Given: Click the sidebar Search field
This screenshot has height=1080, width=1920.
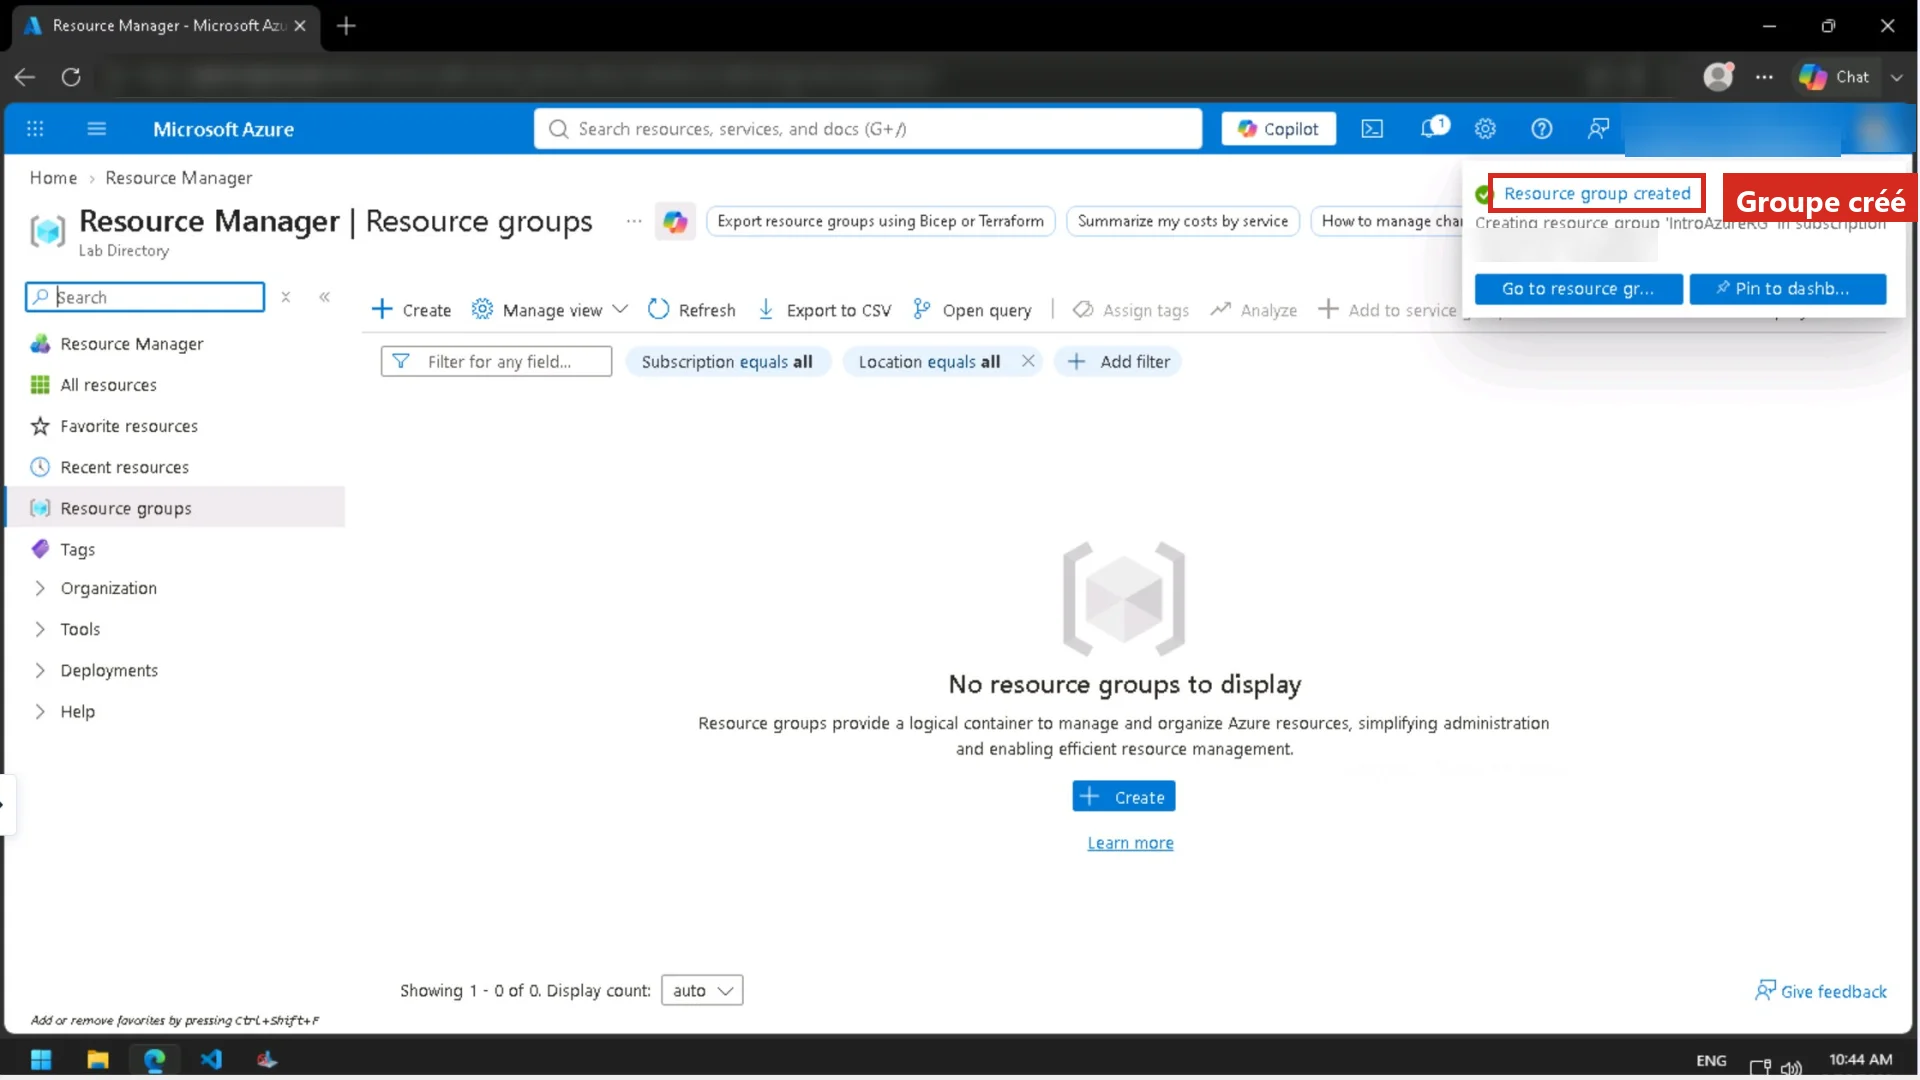Looking at the screenshot, I should 145,297.
